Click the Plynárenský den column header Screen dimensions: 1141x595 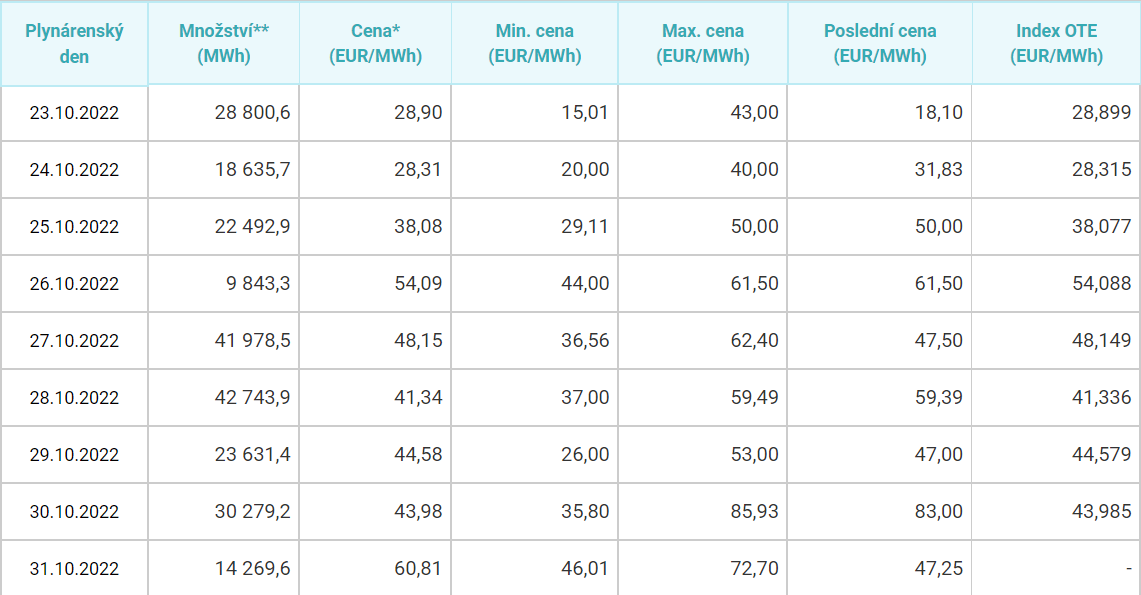74,44
